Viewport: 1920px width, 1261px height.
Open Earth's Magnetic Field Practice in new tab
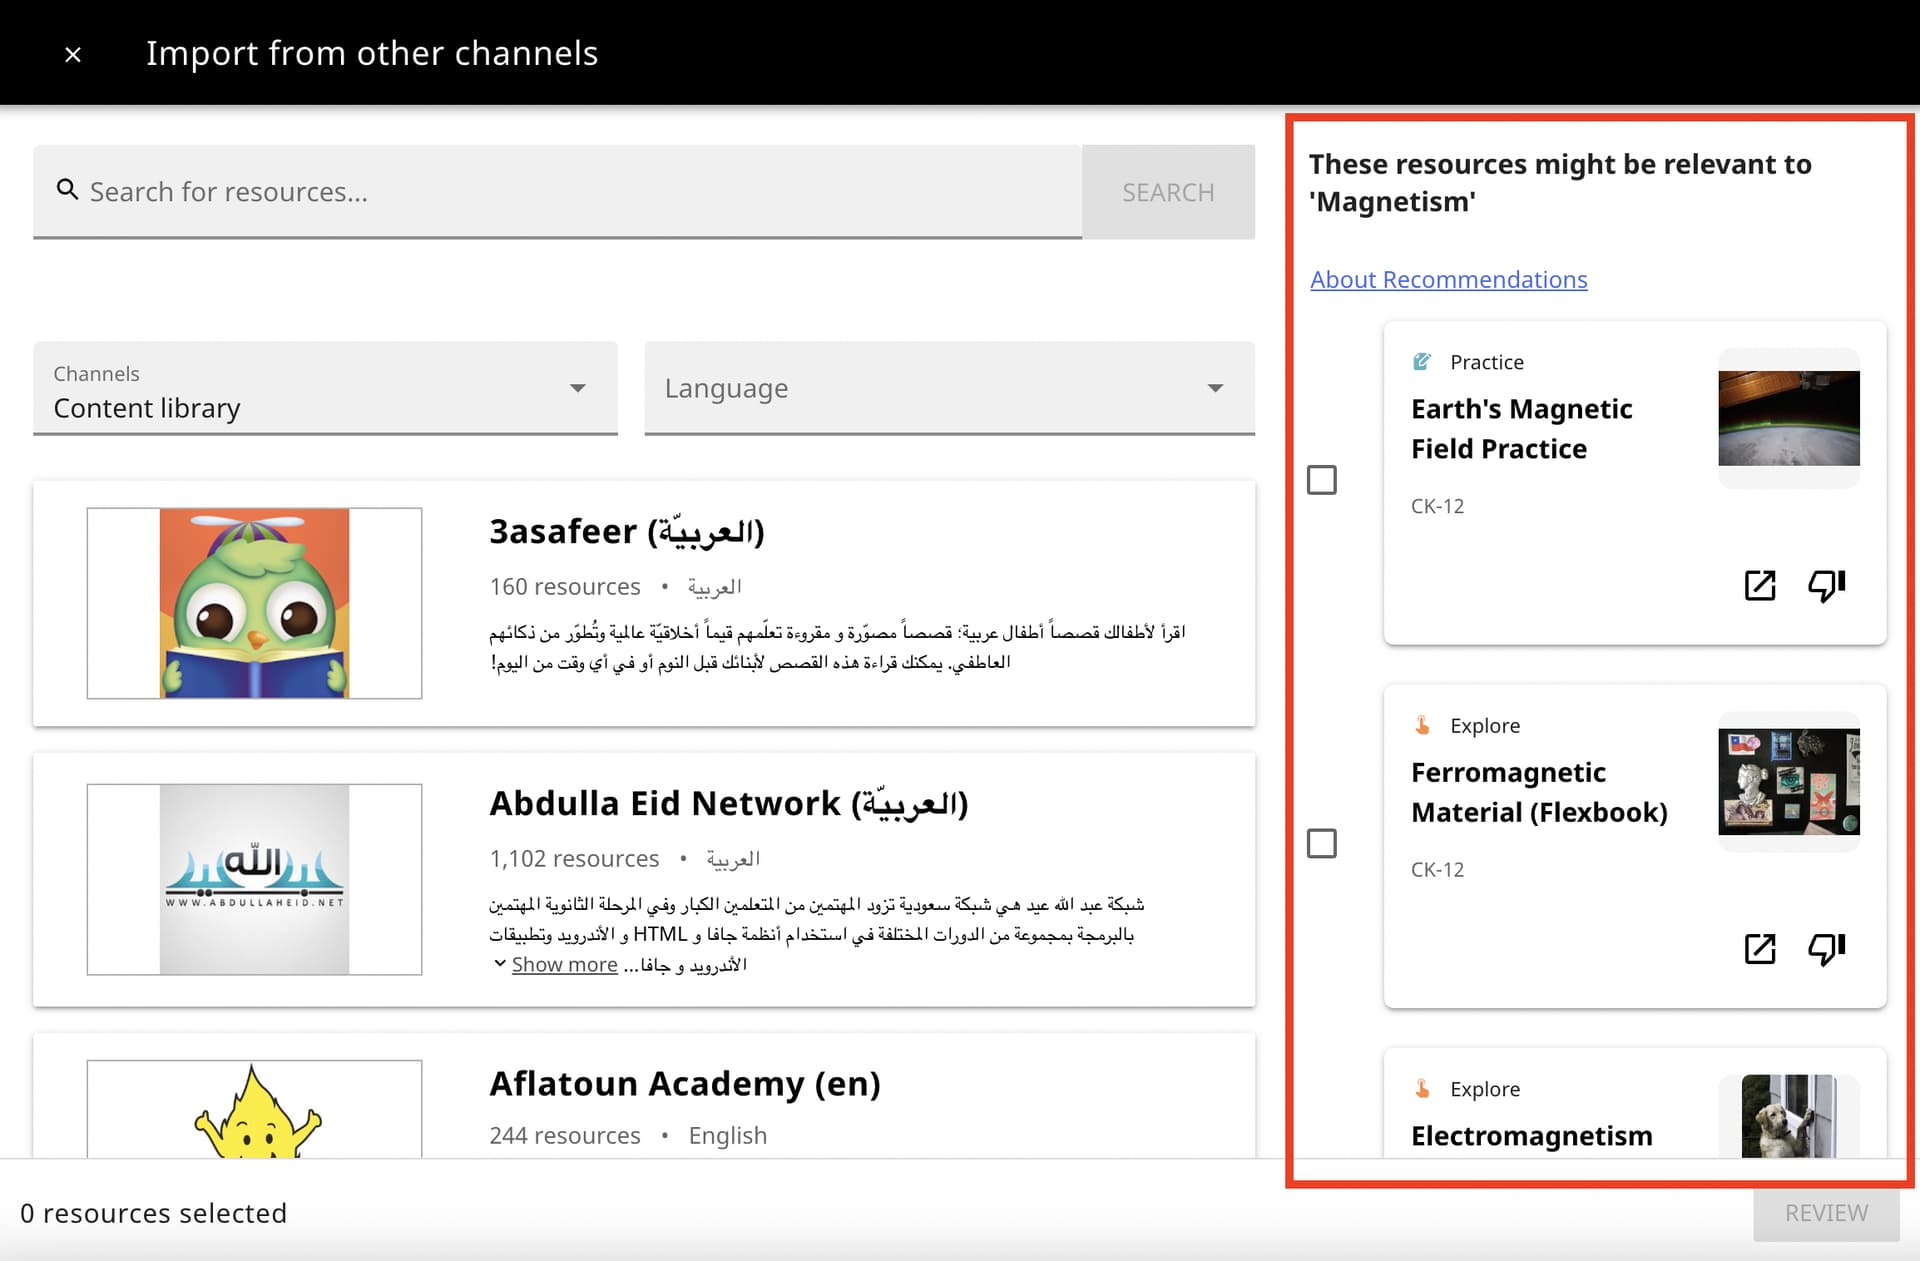(x=1759, y=585)
